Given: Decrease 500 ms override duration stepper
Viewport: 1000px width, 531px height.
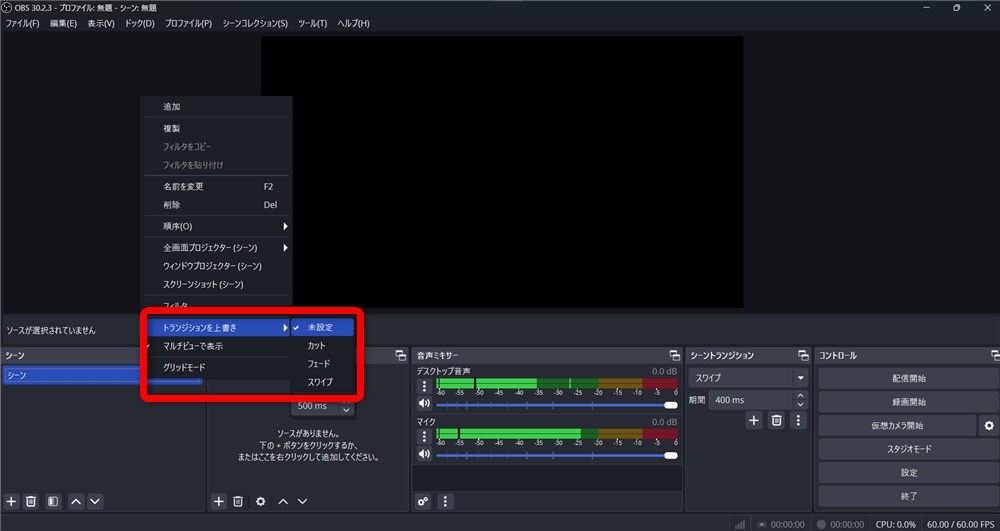Looking at the screenshot, I should coord(346,410).
